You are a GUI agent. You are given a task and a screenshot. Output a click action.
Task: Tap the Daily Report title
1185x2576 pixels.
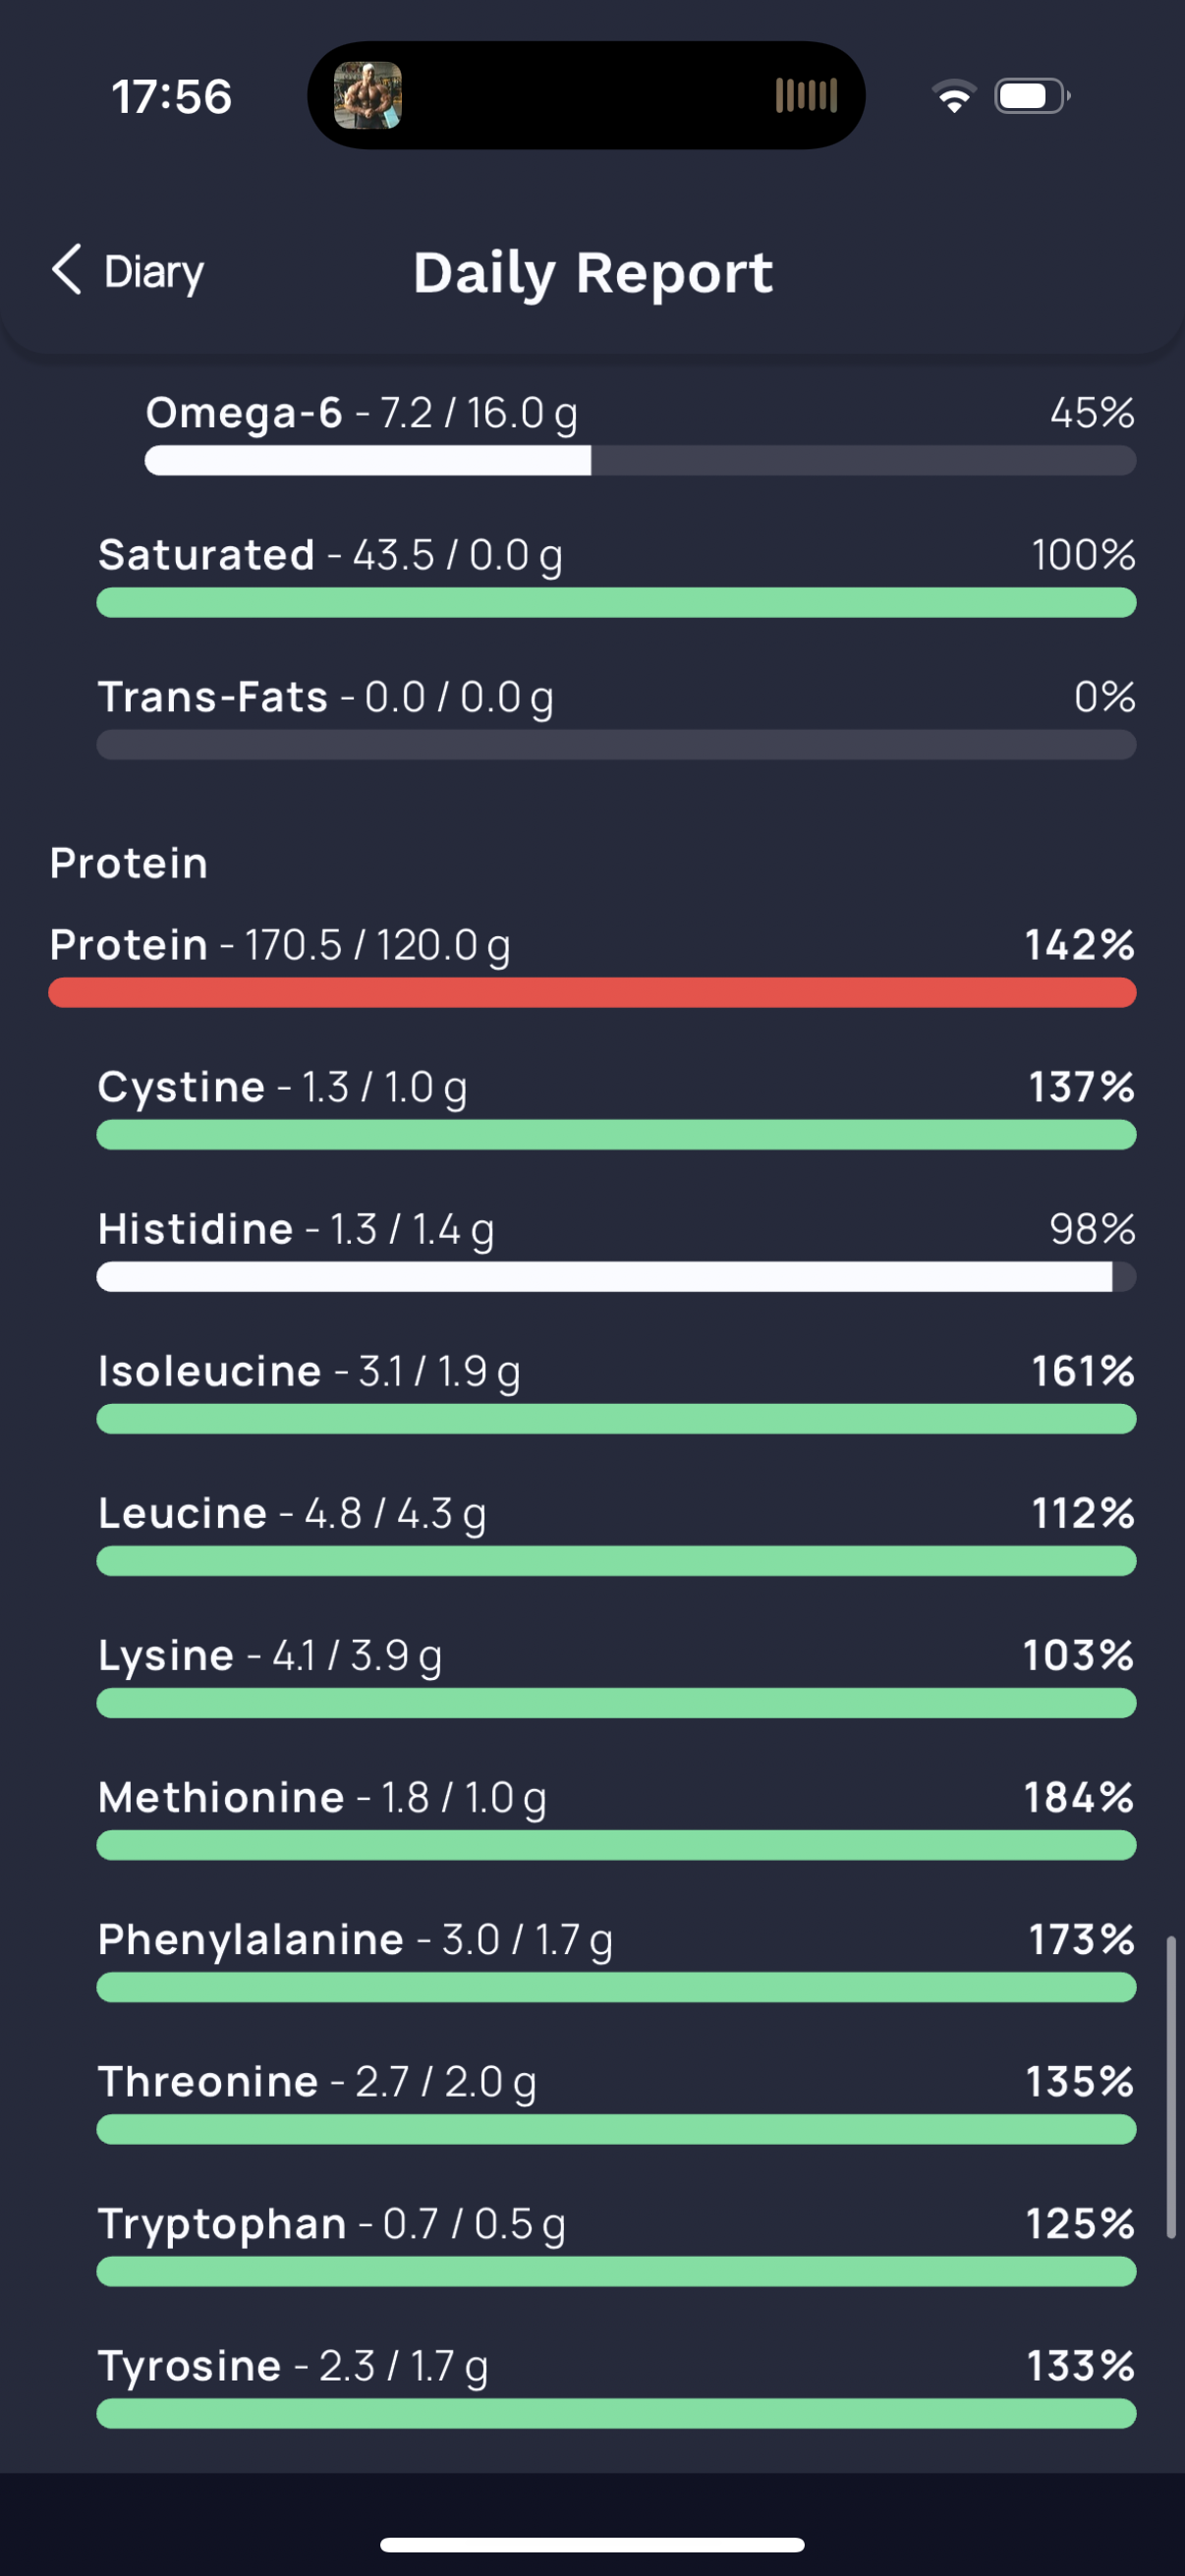pyautogui.click(x=593, y=272)
